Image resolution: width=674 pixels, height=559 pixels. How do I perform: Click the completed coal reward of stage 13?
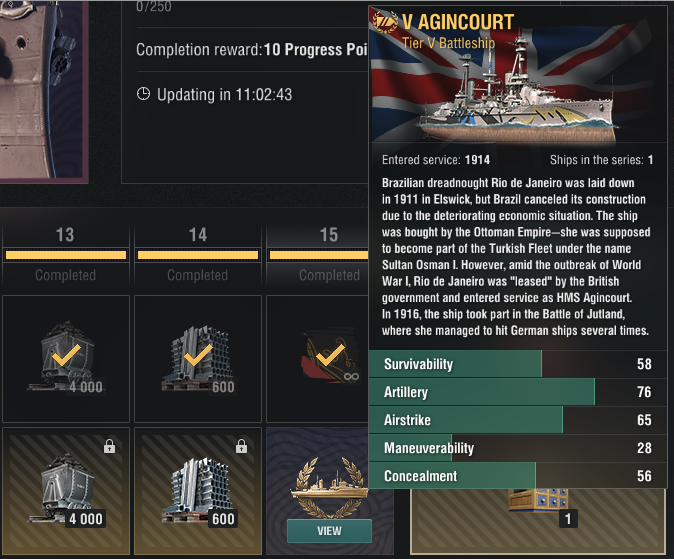tap(66, 359)
